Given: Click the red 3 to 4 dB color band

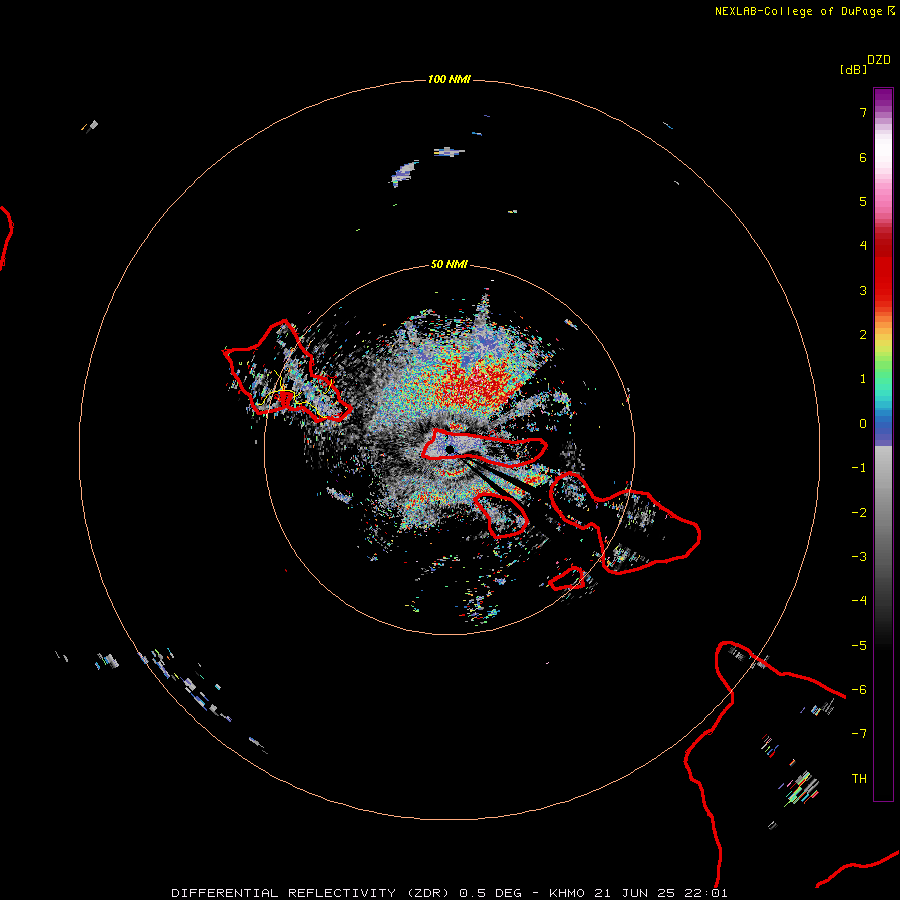Looking at the screenshot, I should pyautogui.click(x=883, y=269).
